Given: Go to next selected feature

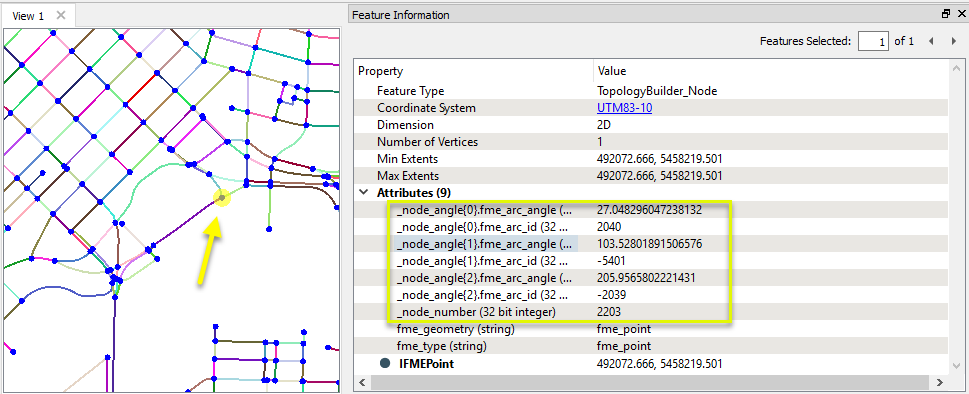Looking at the screenshot, I should (954, 41).
